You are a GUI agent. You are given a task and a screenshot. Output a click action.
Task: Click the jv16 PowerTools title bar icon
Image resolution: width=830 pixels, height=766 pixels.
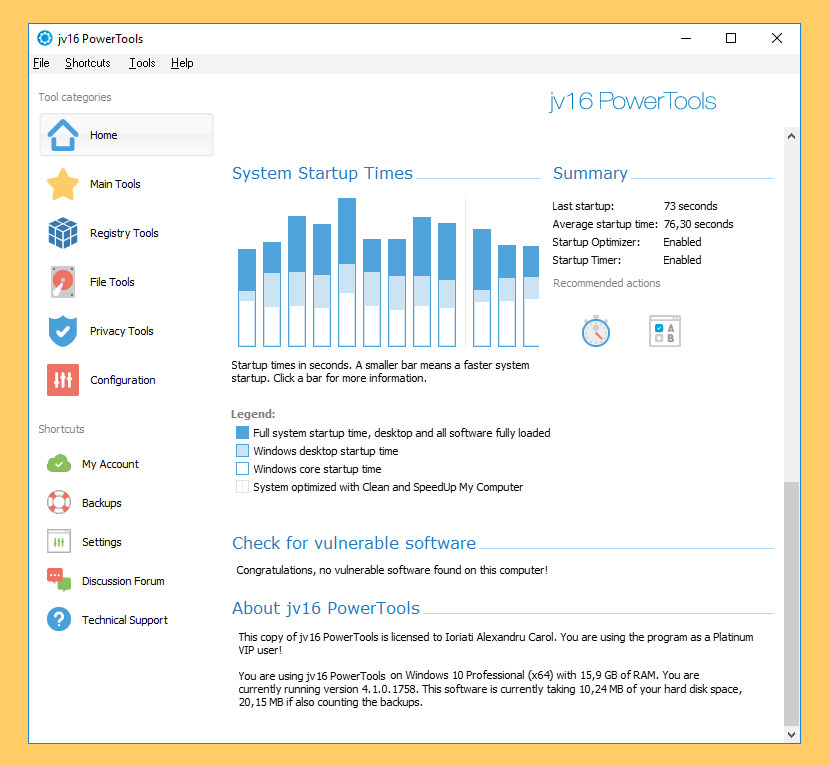[x=45, y=38]
